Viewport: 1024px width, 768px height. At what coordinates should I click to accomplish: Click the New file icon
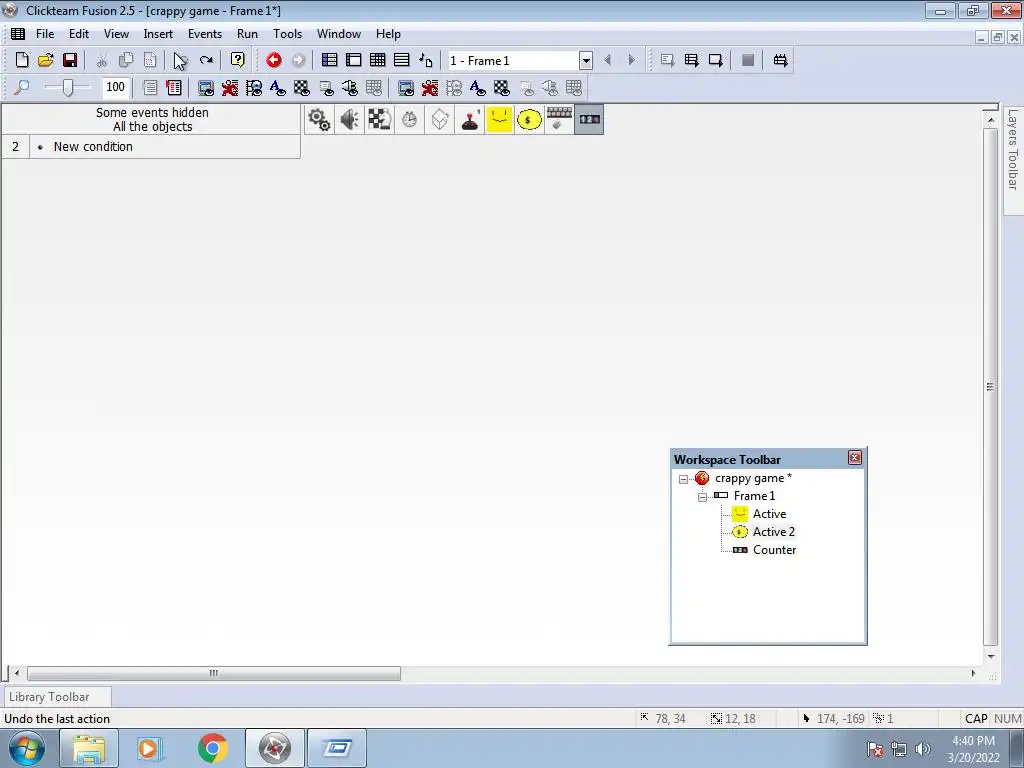pyautogui.click(x=22, y=61)
